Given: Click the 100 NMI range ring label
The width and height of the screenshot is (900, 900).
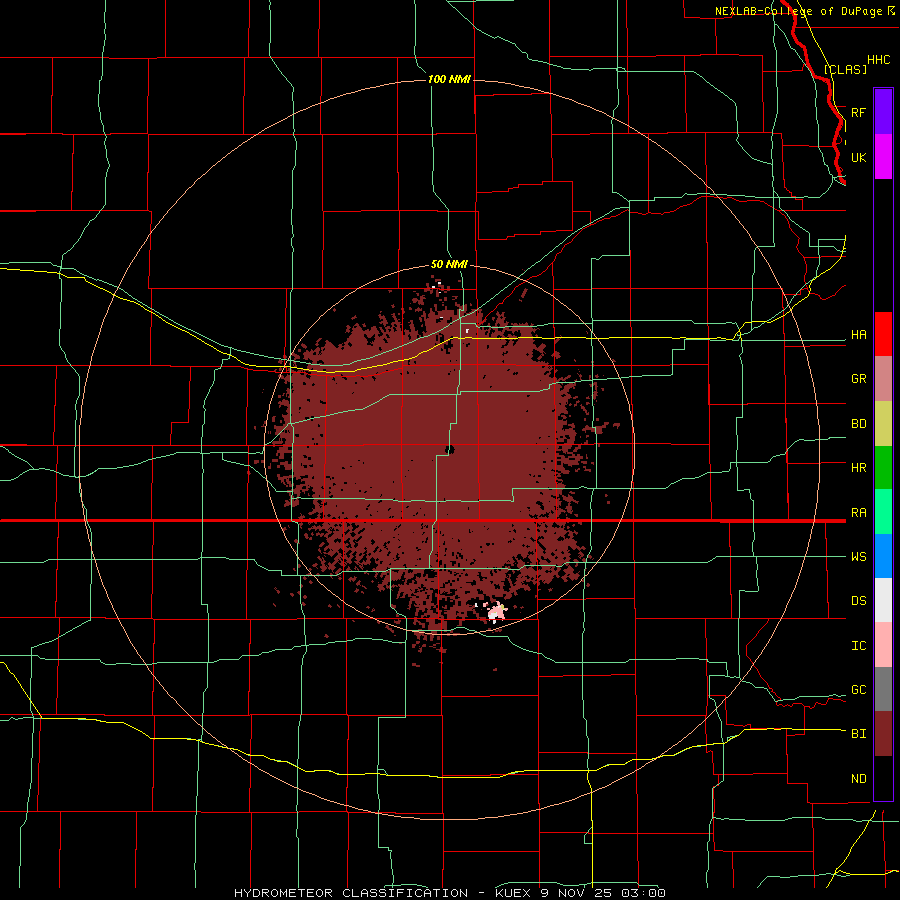Looking at the screenshot, I should (x=449, y=79).
